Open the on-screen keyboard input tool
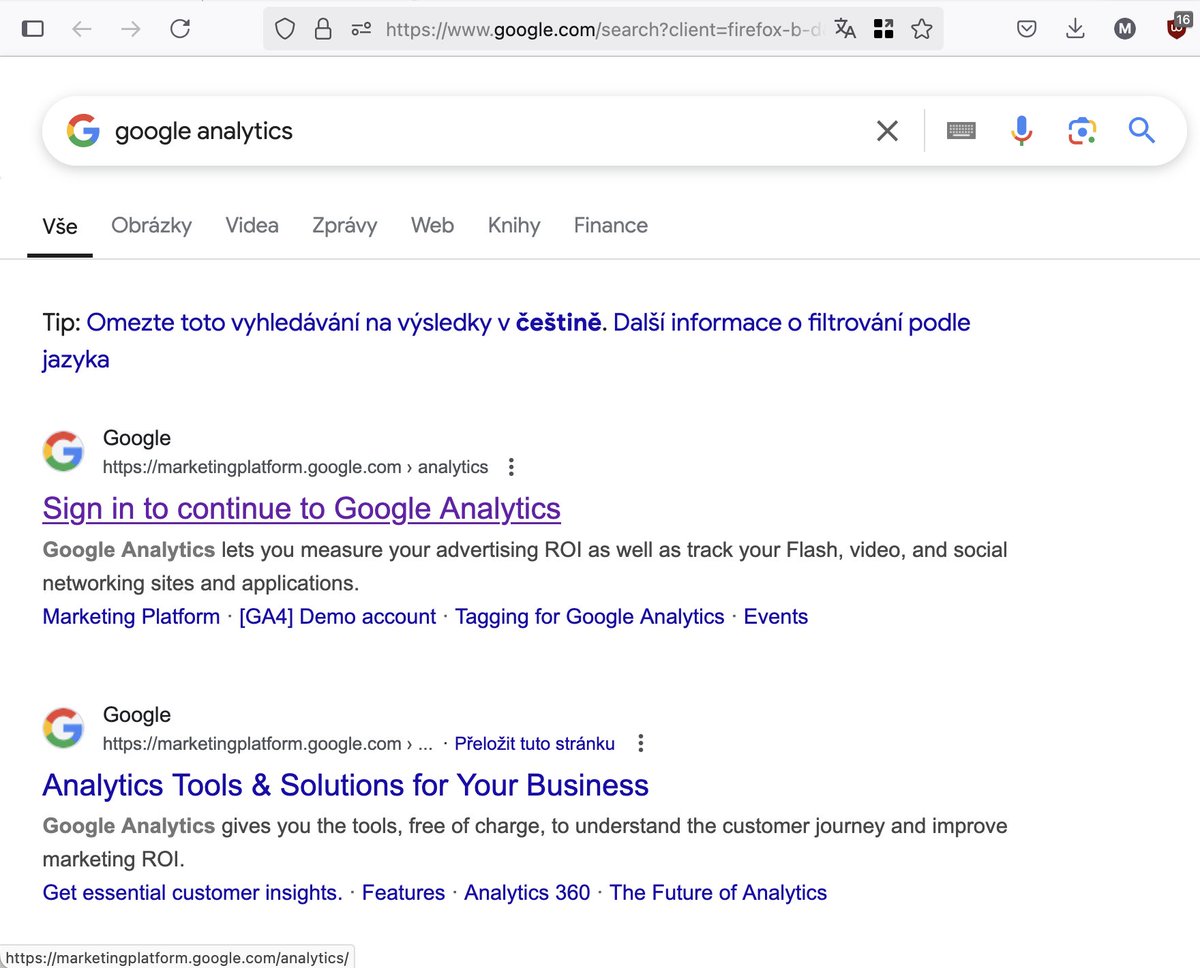The image size is (1200, 968). coord(961,131)
